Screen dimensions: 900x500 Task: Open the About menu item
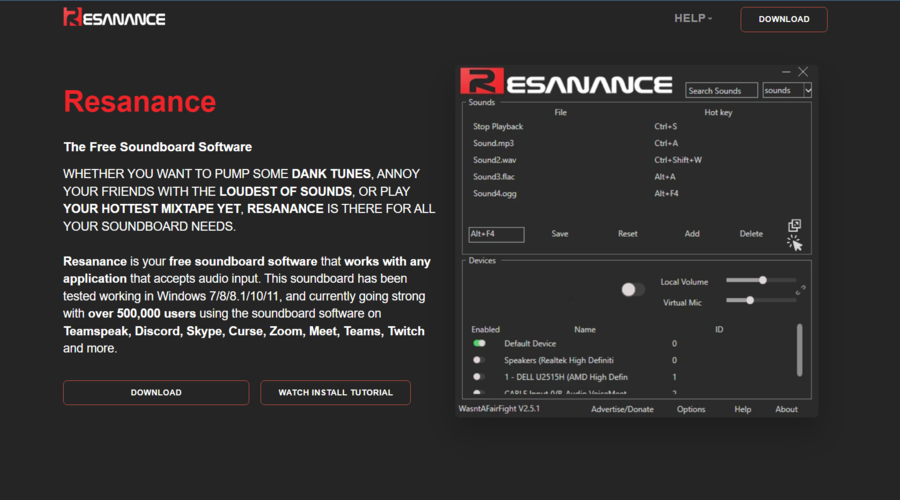tap(786, 409)
